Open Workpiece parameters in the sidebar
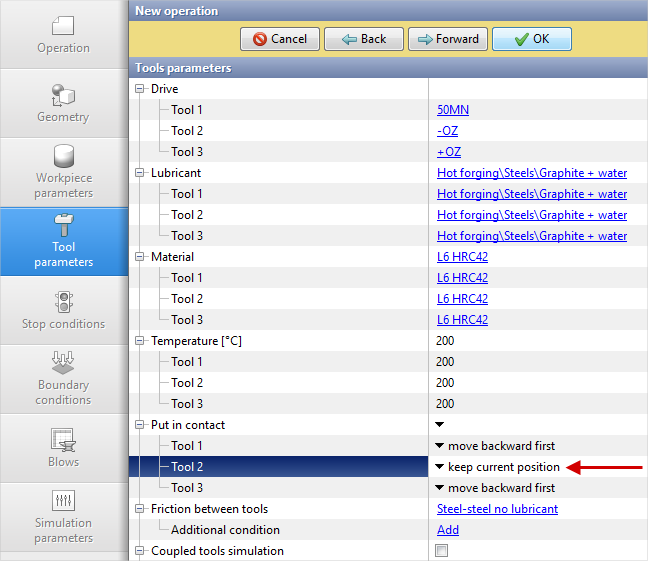 pos(63,171)
